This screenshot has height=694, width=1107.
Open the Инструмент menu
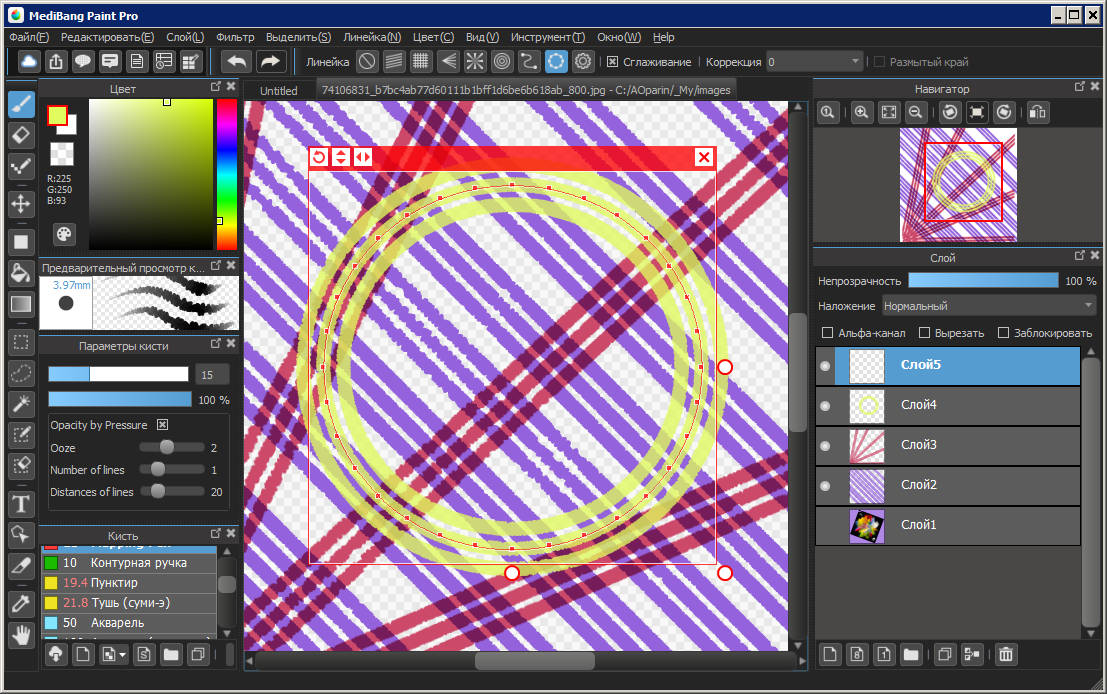547,37
